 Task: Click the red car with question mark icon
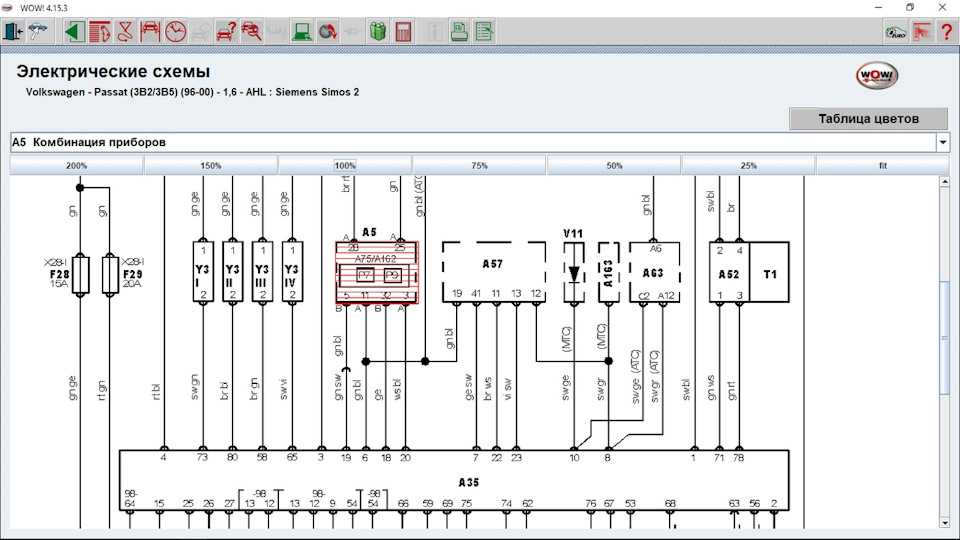pyautogui.click(x=227, y=31)
